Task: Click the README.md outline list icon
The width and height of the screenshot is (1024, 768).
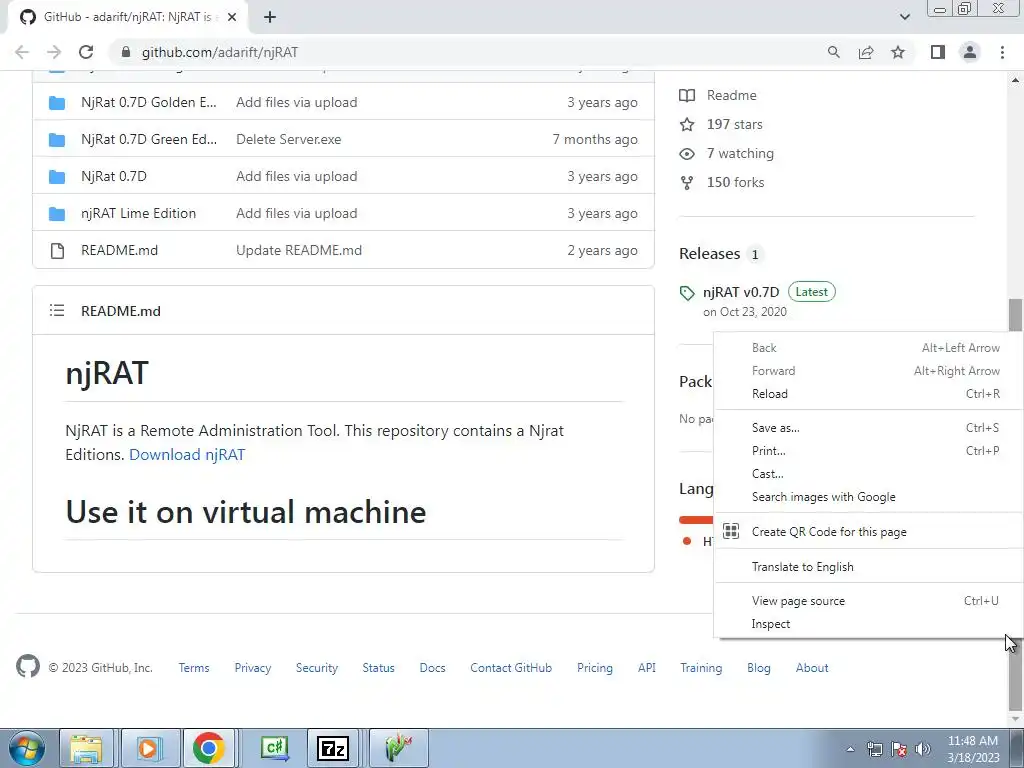Action: click(x=57, y=311)
